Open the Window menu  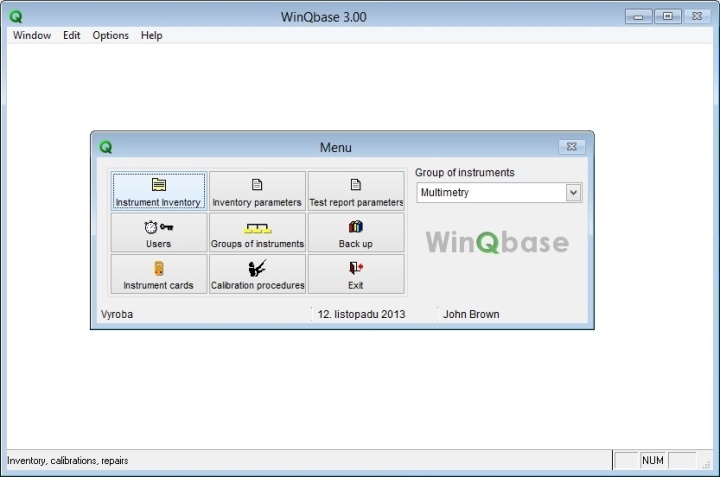32,35
